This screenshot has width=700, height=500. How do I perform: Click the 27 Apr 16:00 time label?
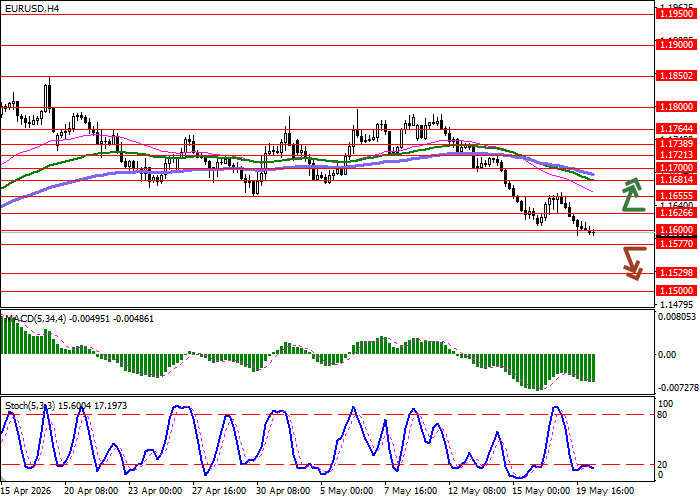click(x=219, y=491)
